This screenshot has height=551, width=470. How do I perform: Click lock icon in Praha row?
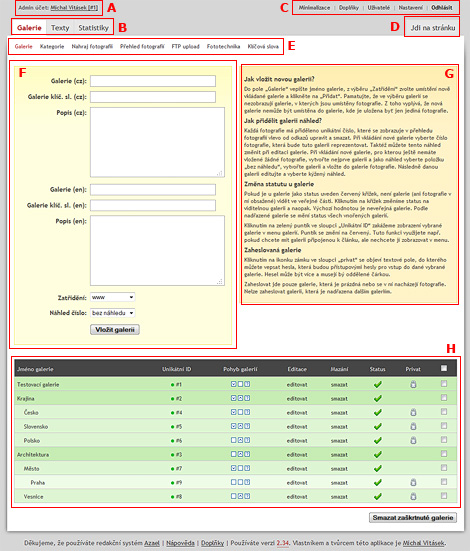tap(413, 482)
